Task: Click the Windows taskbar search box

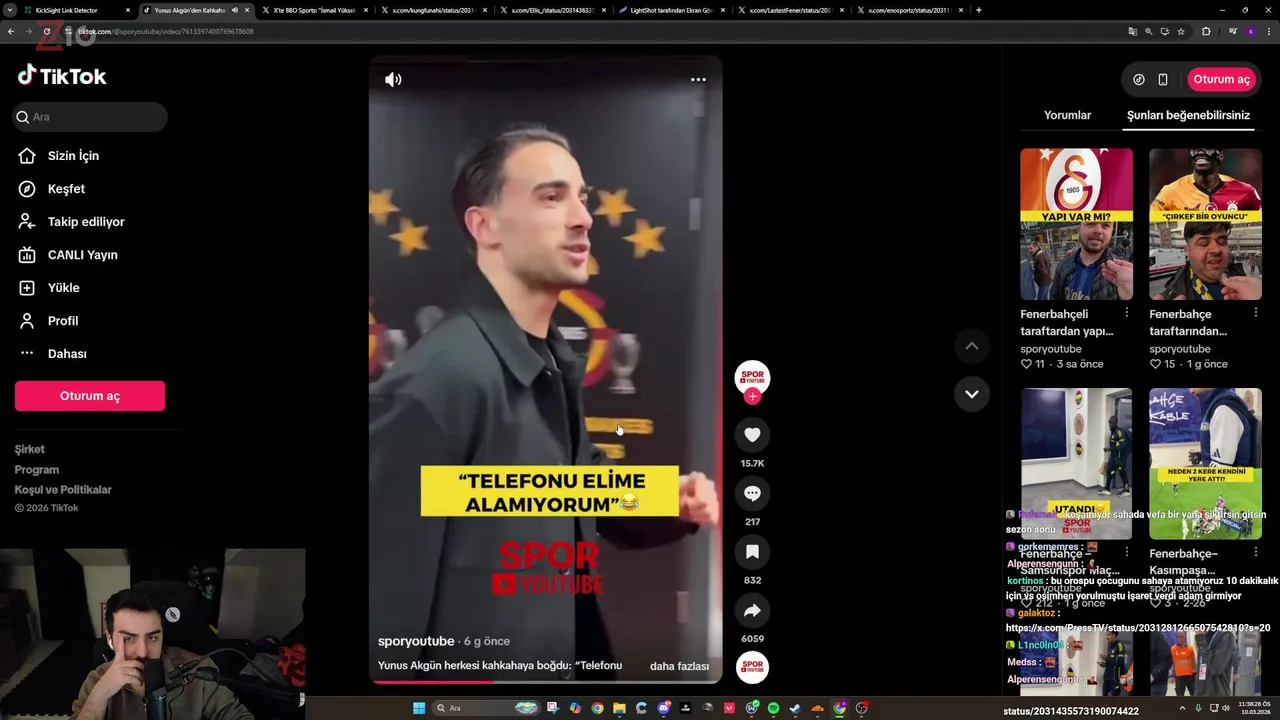Action: (x=487, y=708)
